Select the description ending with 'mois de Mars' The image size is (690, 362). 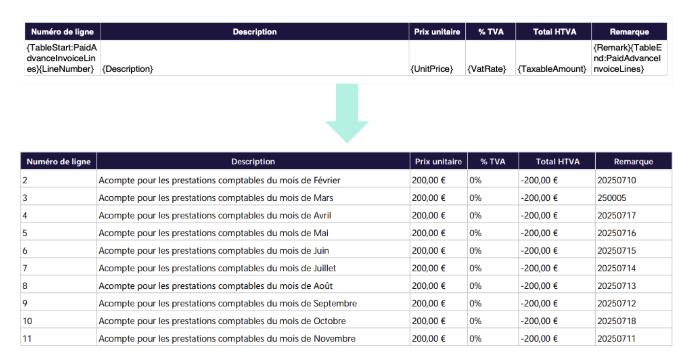tap(216, 198)
